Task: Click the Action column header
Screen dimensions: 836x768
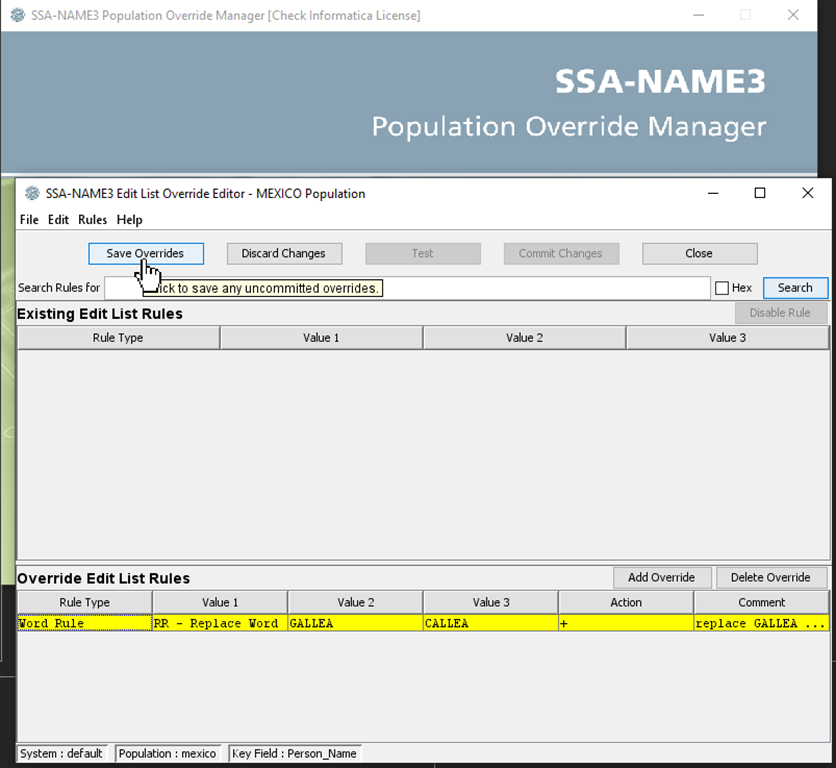Action: tap(626, 603)
